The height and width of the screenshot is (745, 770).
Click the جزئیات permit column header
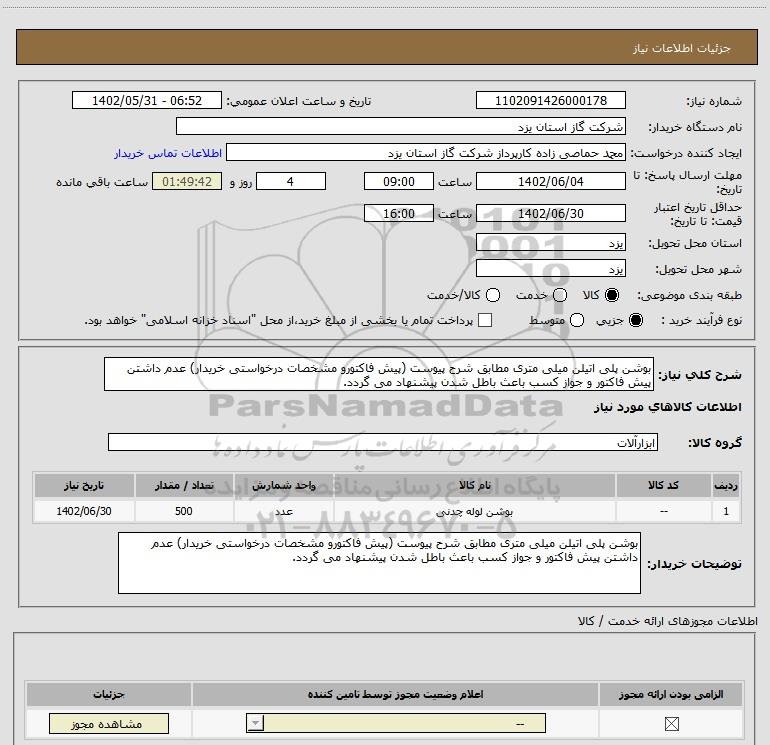tap(109, 694)
